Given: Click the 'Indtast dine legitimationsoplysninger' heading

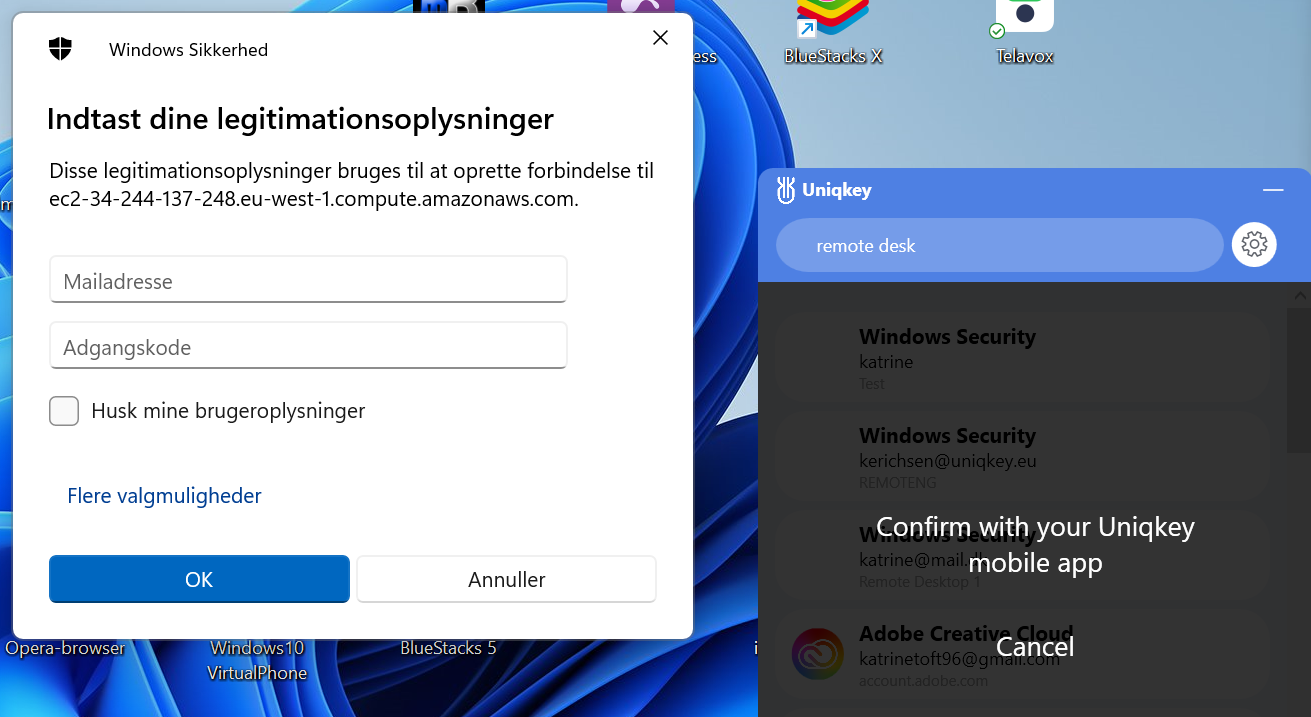Looking at the screenshot, I should [300, 119].
